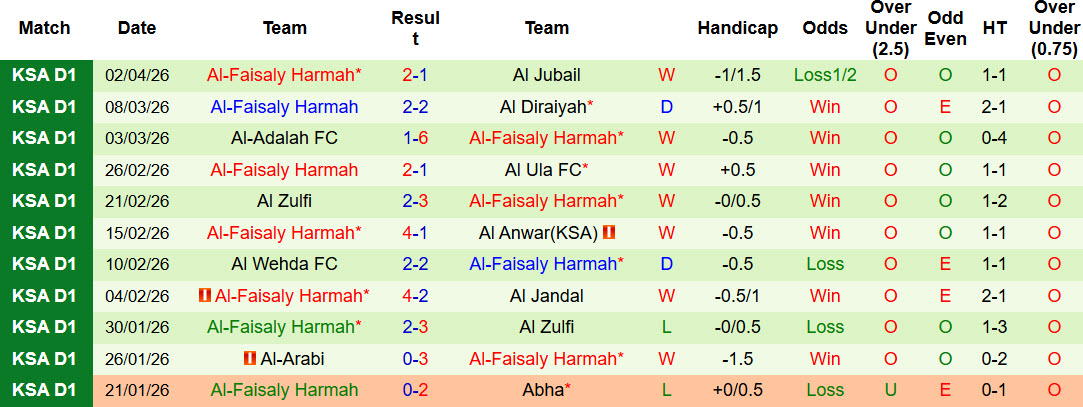Click the HT column header
The height and width of the screenshot is (407, 1083).
[994, 29]
